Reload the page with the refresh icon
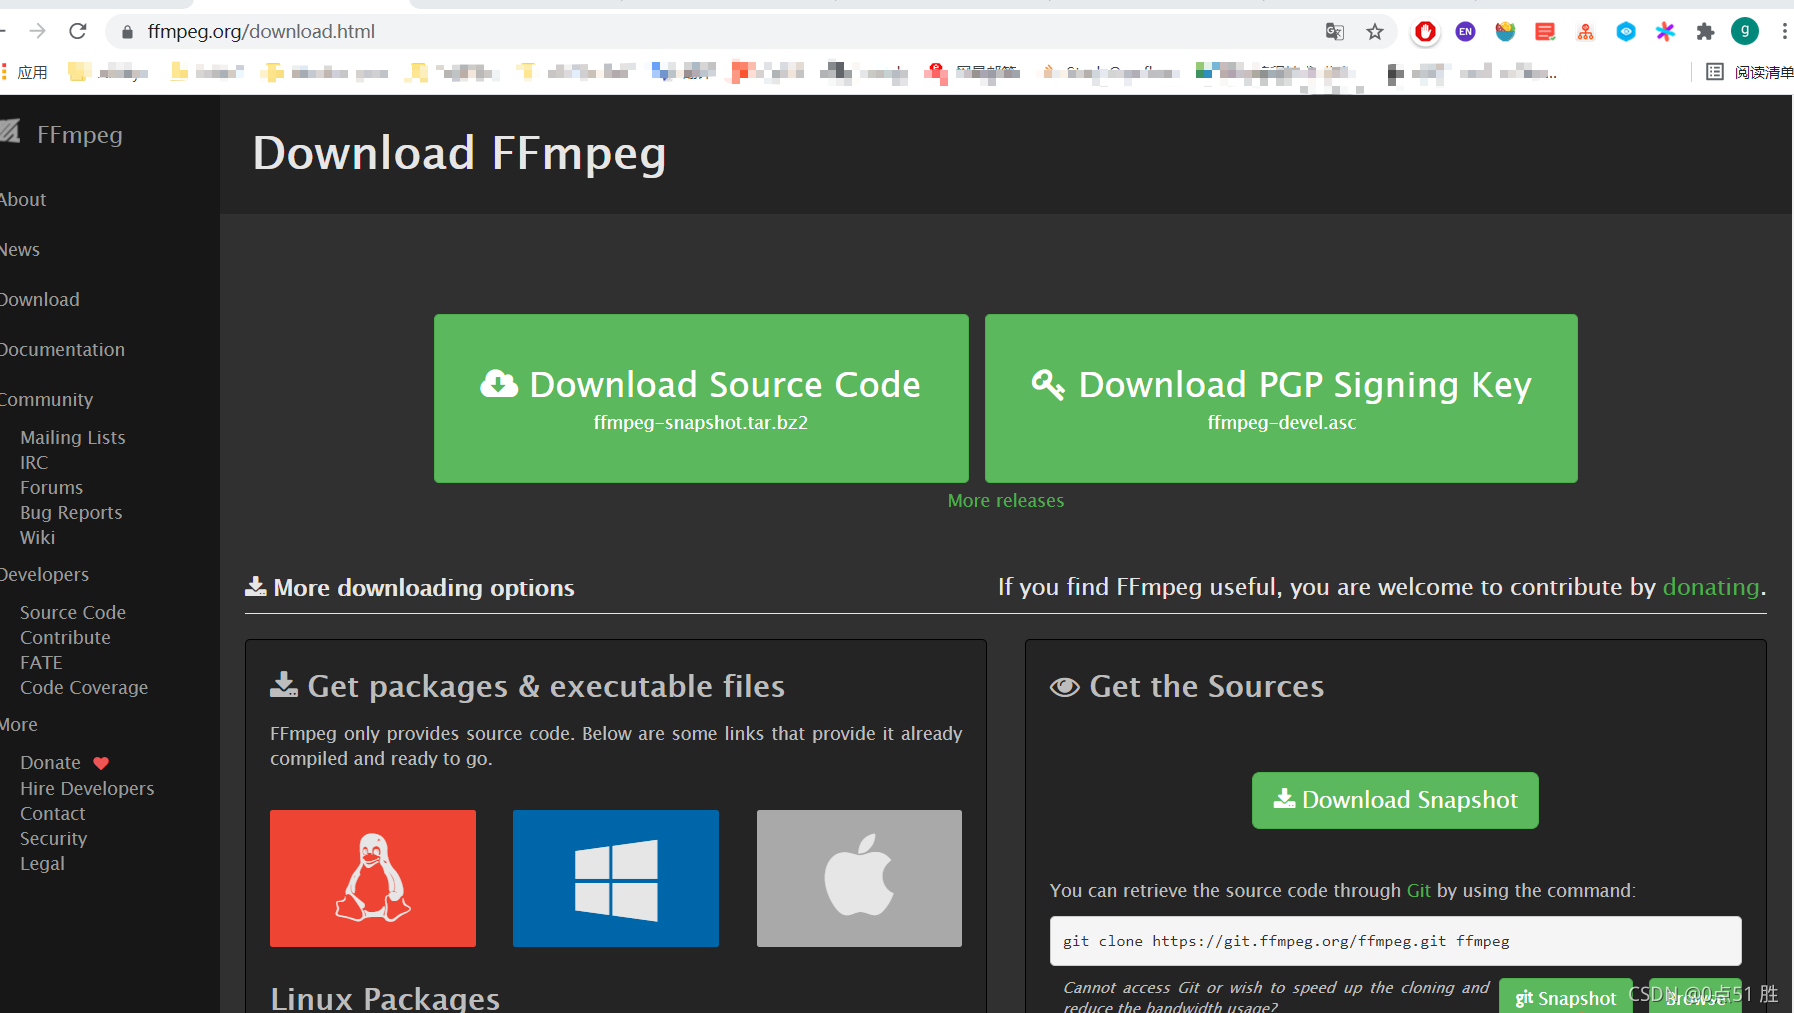This screenshot has width=1794, height=1013. click(x=78, y=31)
